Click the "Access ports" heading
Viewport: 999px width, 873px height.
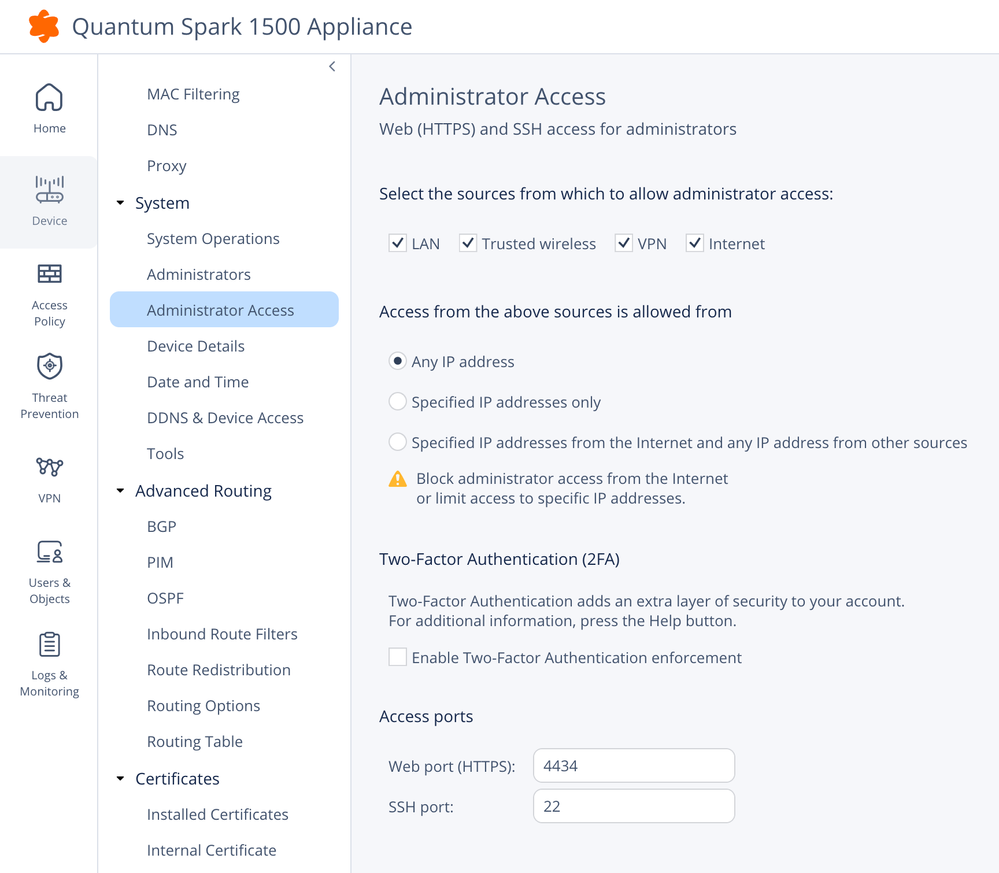pos(426,716)
